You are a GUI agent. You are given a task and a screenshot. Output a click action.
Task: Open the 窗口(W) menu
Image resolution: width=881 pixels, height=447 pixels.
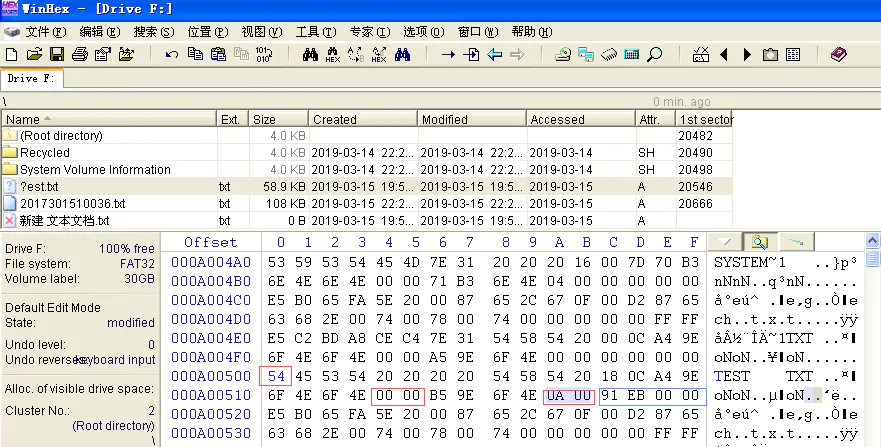click(478, 32)
